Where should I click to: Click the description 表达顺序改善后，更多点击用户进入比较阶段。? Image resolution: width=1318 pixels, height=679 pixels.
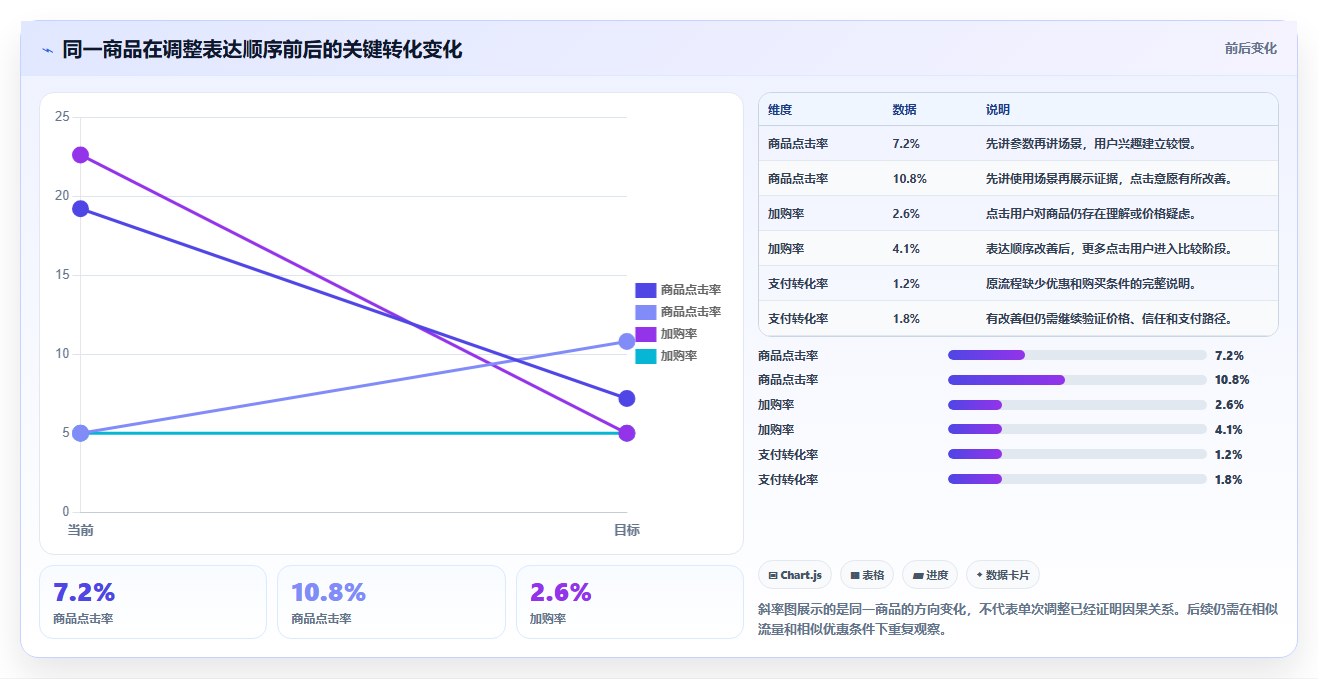coord(1111,249)
